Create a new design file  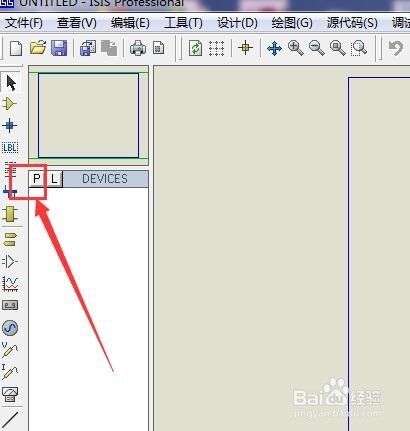[16, 48]
